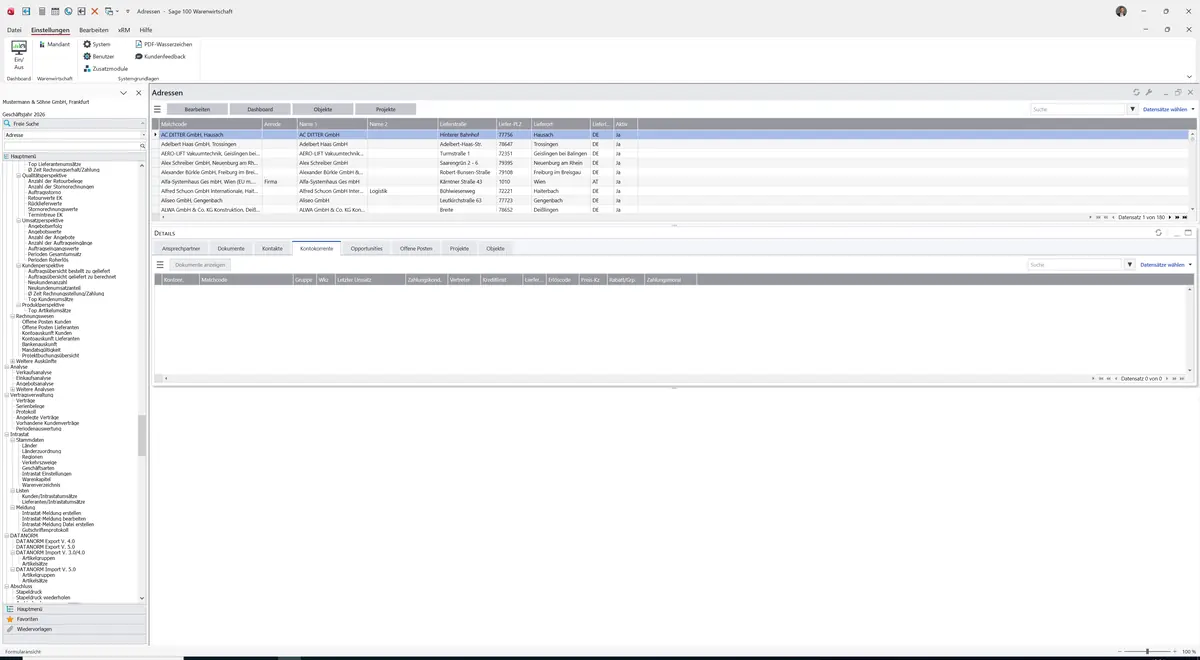Open Zusatzmodule from the ribbon

87,68
